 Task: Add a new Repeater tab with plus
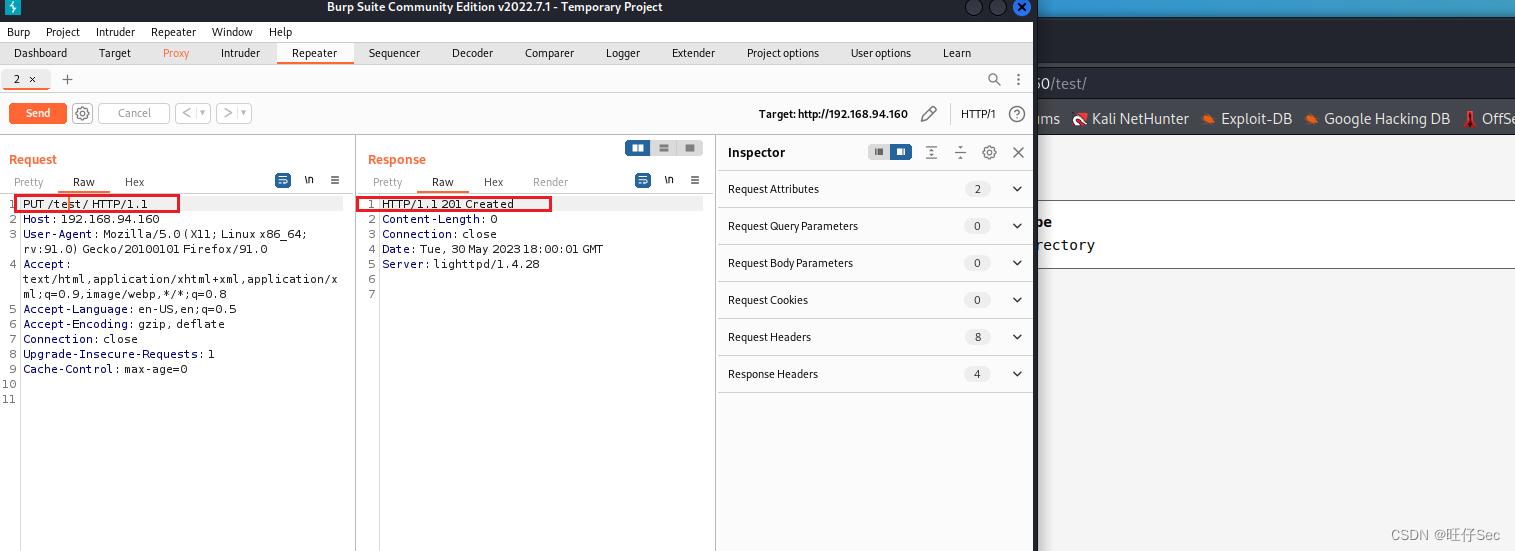pyautogui.click(x=67, y=80)
